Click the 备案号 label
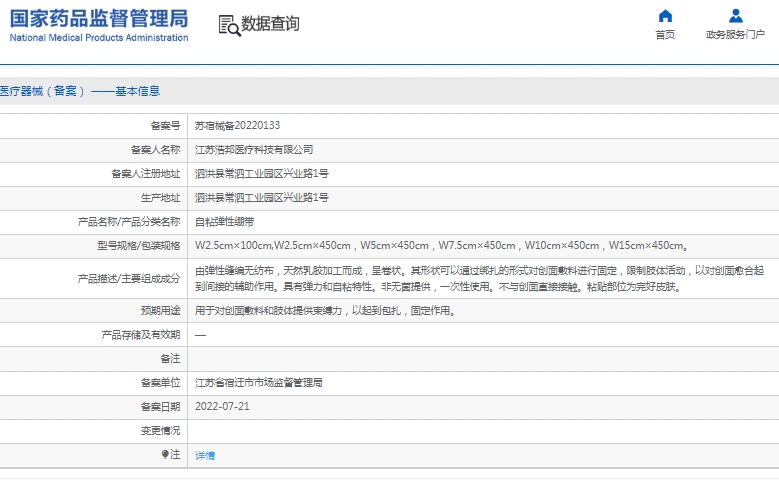 pyautogui.click(x=165, y=126)
